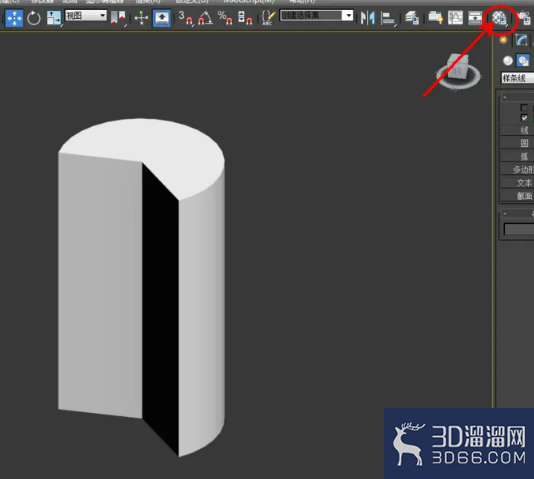Activate the Select and Manipulate tool
The image size is (534, 479).
tap(141, 18)
